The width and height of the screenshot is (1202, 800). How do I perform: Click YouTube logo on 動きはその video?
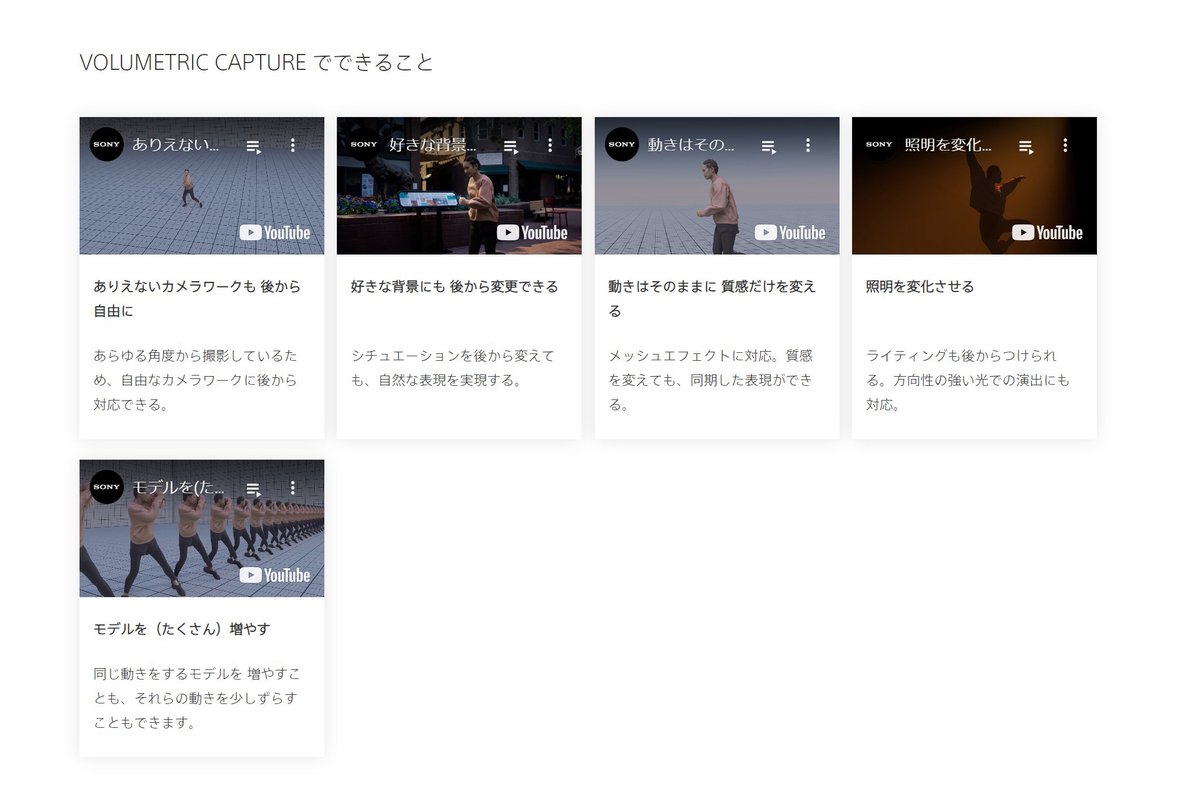click(791, 233)
